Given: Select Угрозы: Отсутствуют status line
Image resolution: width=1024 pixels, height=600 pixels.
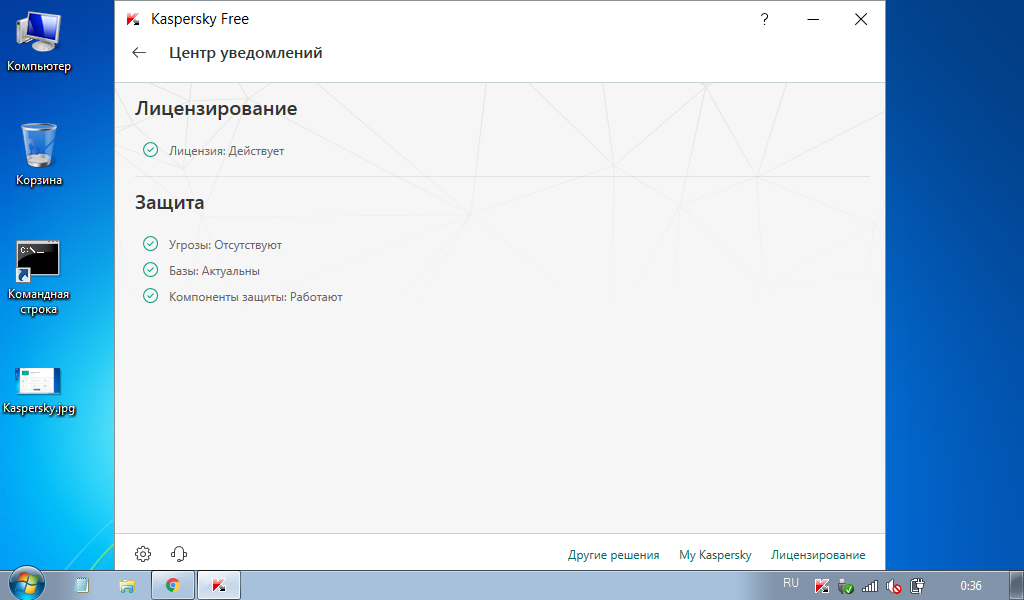Looking at the screenshot, I should (x=225, y=245).
